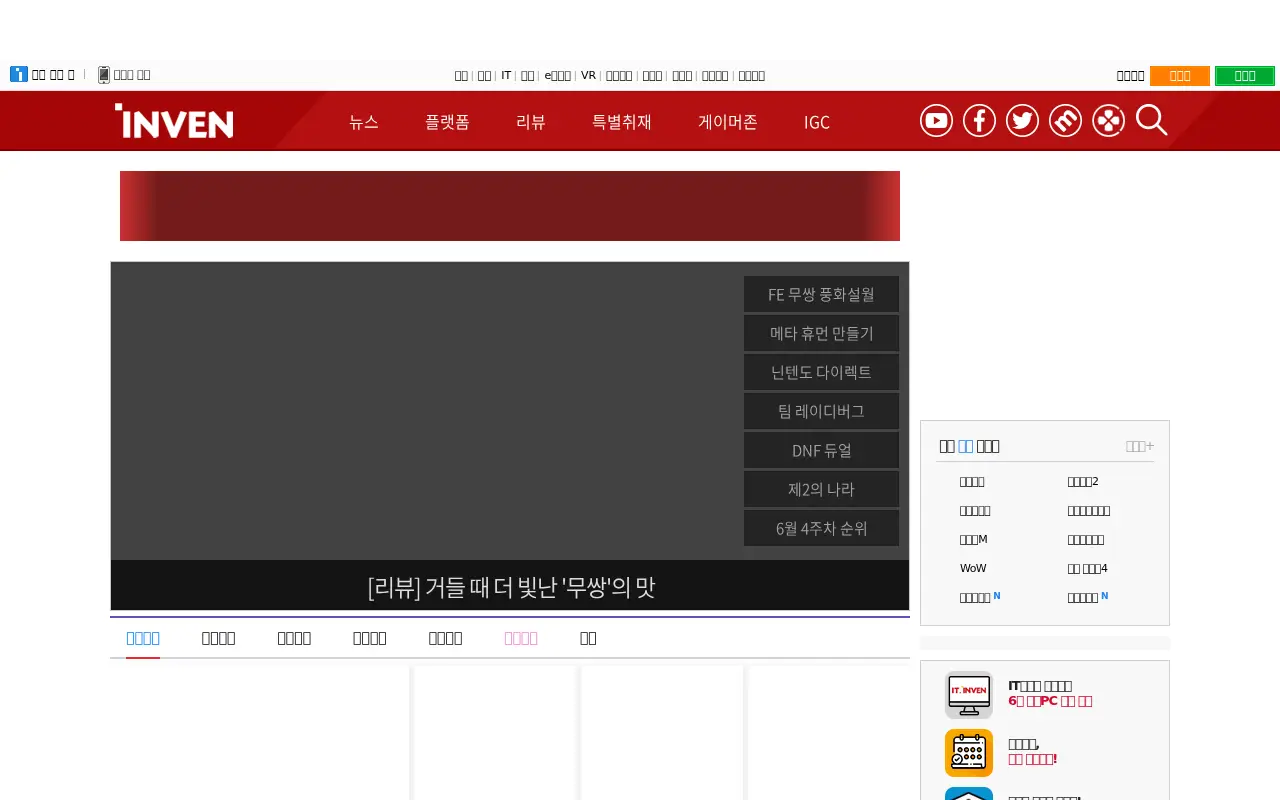Open the orange calendar icon

click(x=969, y=753)
